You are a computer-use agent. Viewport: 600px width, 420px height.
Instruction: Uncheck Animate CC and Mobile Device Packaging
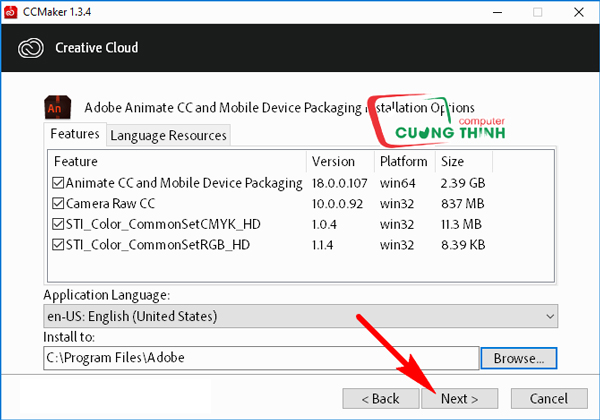58,183
